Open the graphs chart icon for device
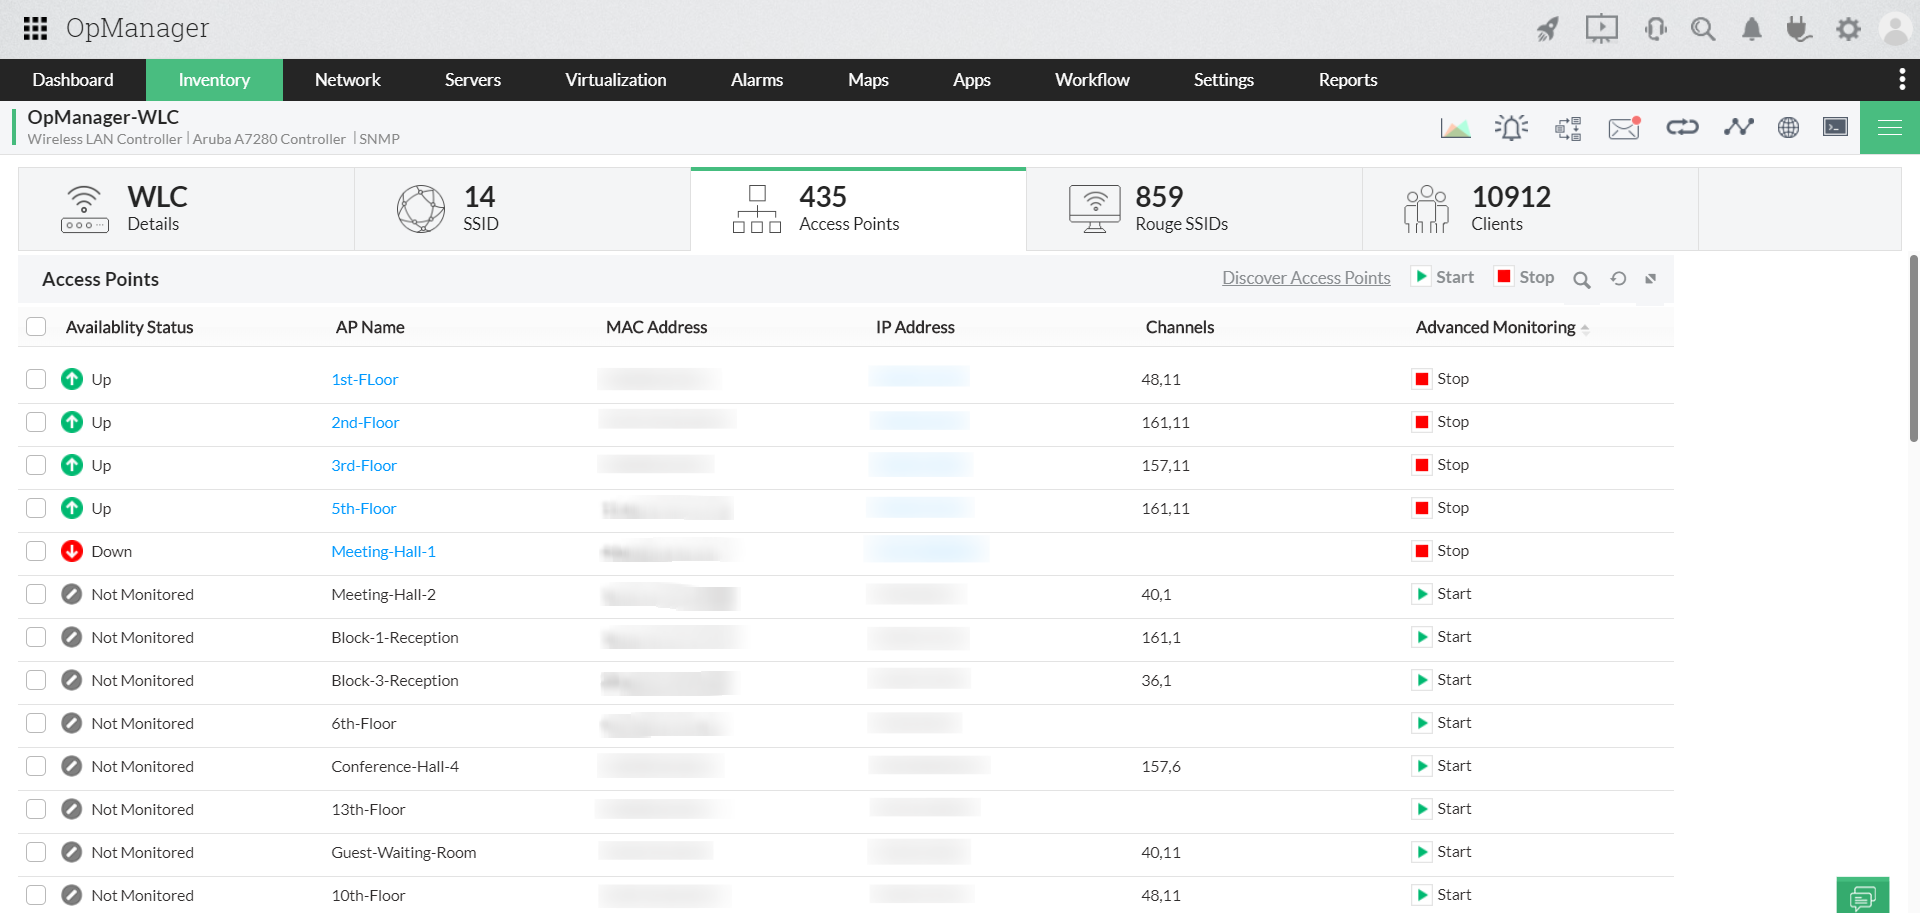 tap(1455, 128)
